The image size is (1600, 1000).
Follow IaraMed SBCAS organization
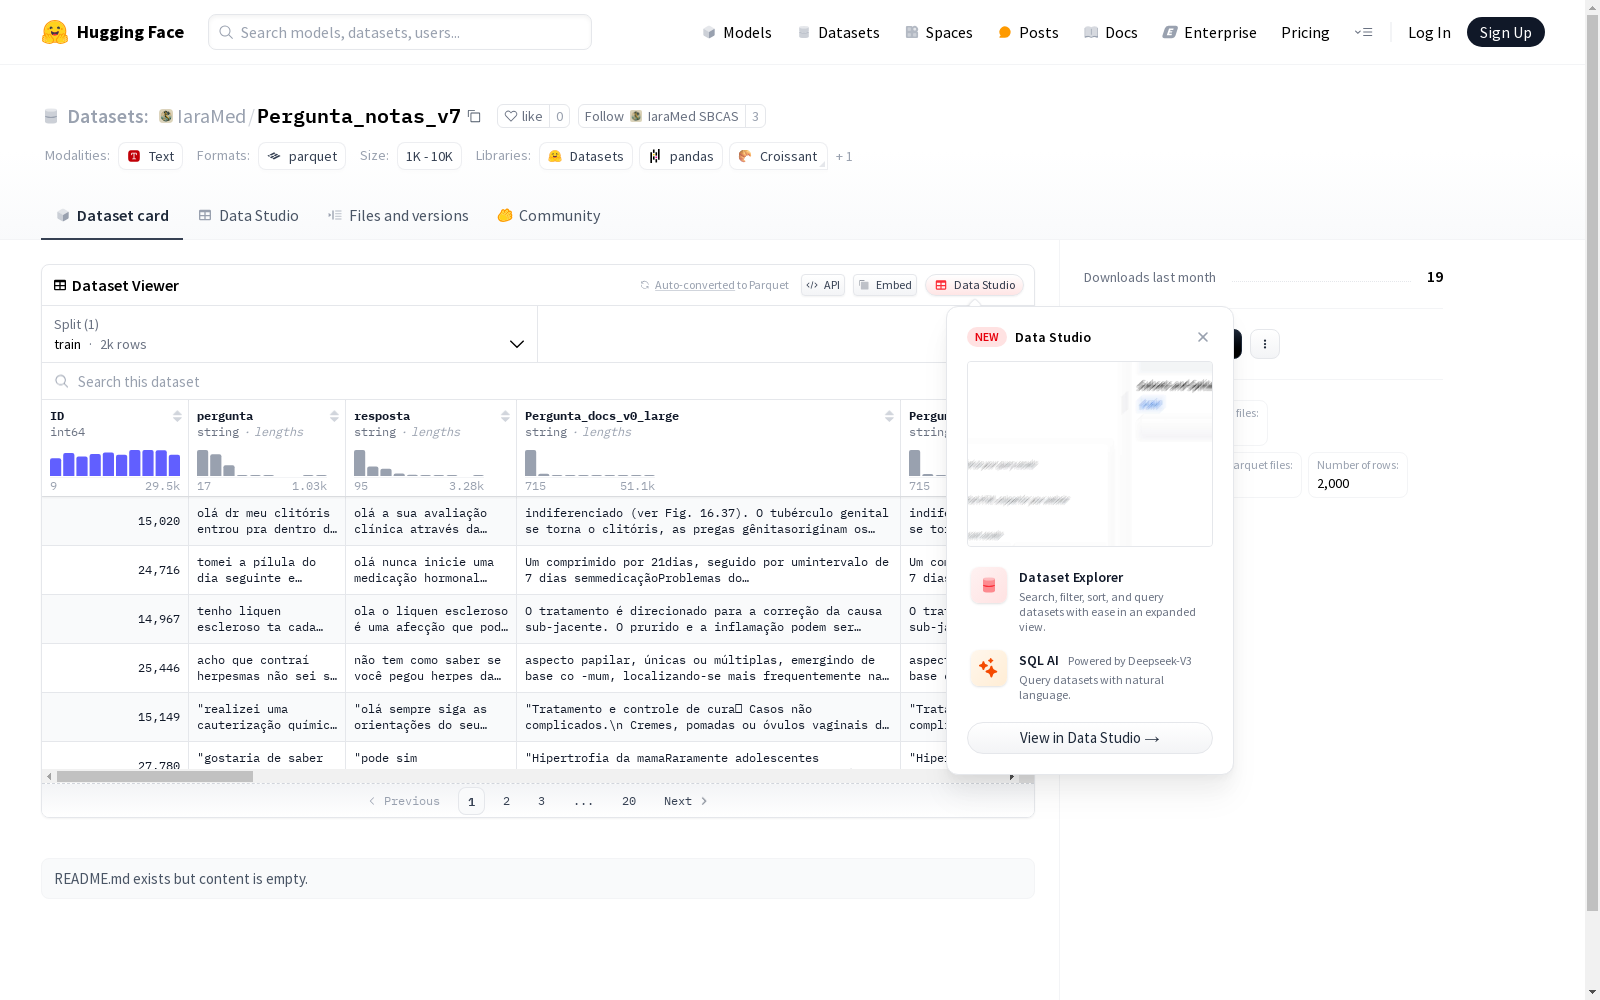[x=662, y=116]
